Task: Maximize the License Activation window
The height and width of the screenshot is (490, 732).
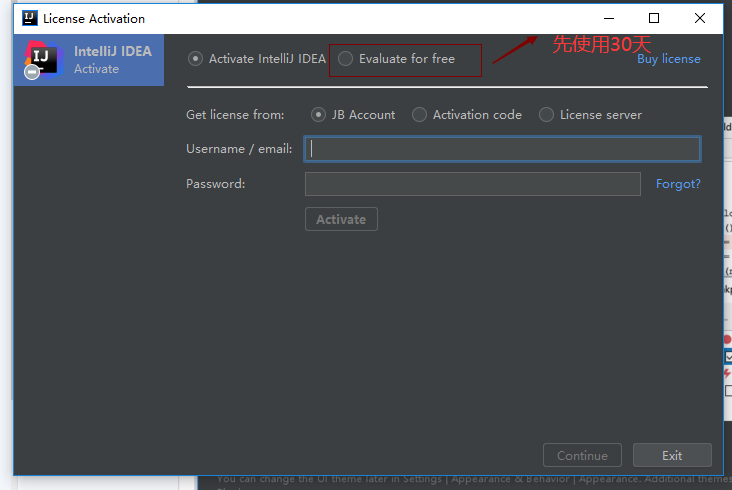Action: [x=654, y=18]
